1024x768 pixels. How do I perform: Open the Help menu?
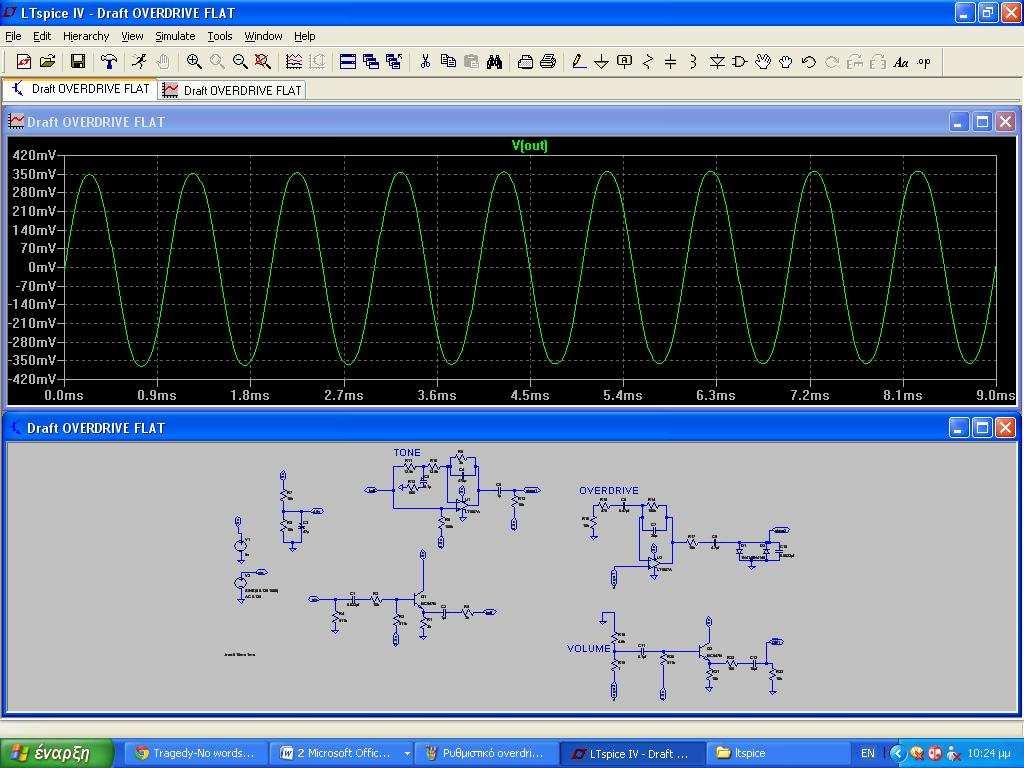point(304,36)
